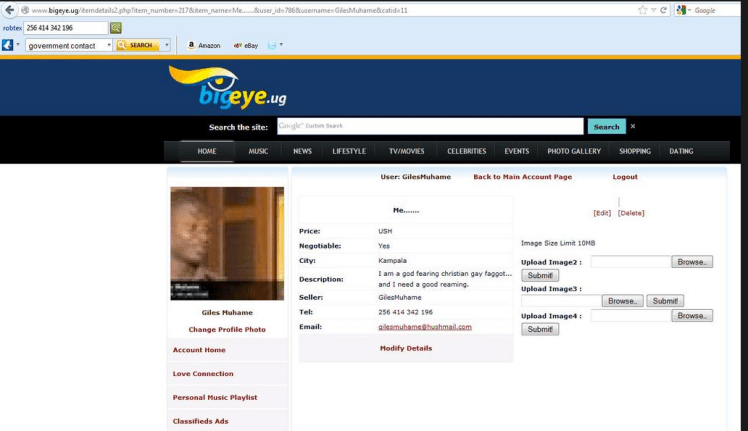
Task: Open the DATING navigation tab
Action: pos(681,151)
